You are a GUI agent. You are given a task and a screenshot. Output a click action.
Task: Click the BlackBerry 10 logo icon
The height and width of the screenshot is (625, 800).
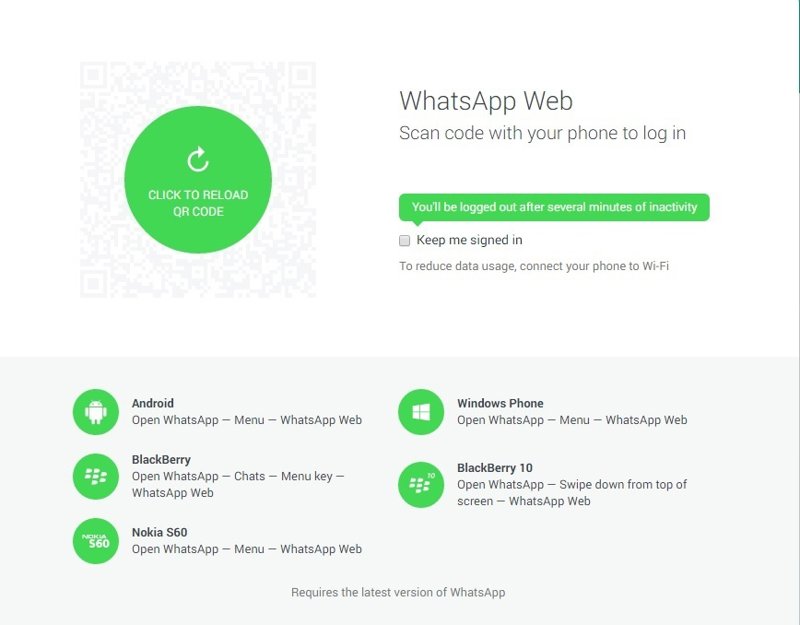[421, 485]
